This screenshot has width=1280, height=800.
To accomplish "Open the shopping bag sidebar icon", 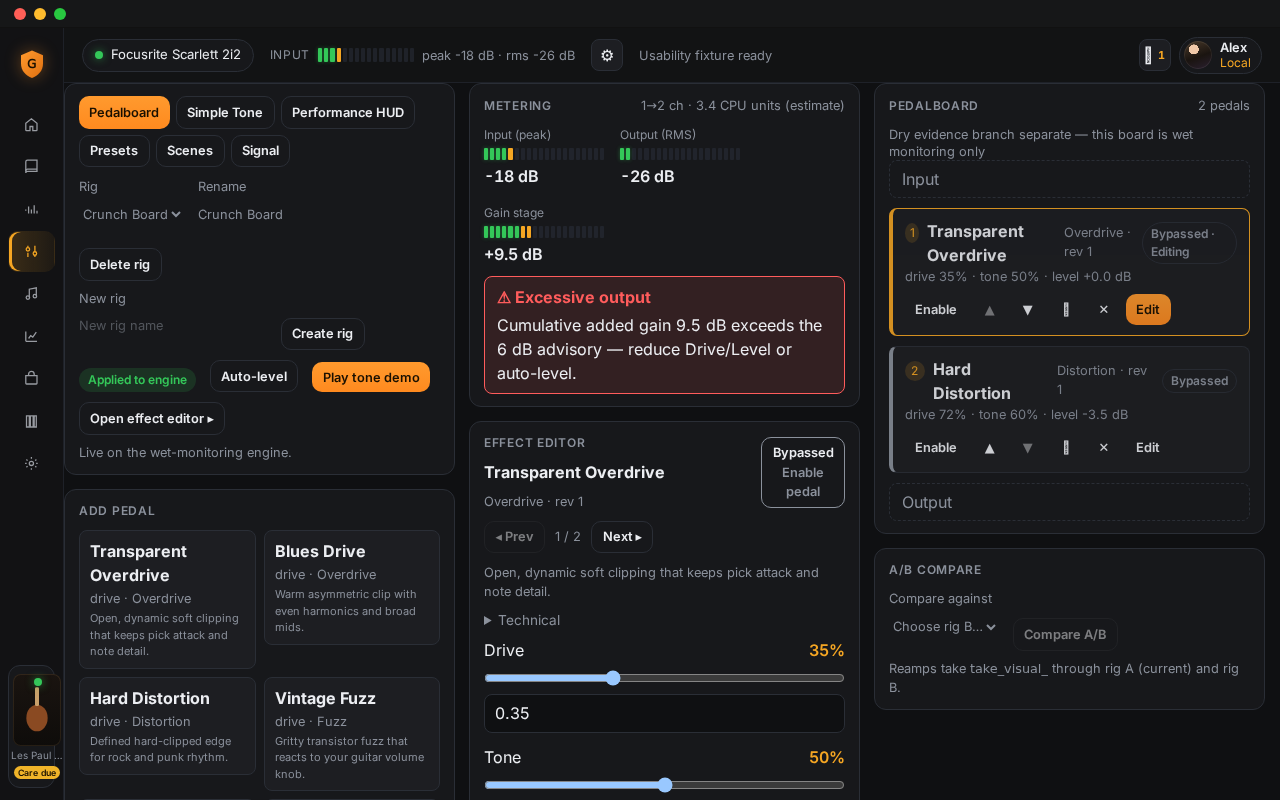I will (x=31, y=378).
